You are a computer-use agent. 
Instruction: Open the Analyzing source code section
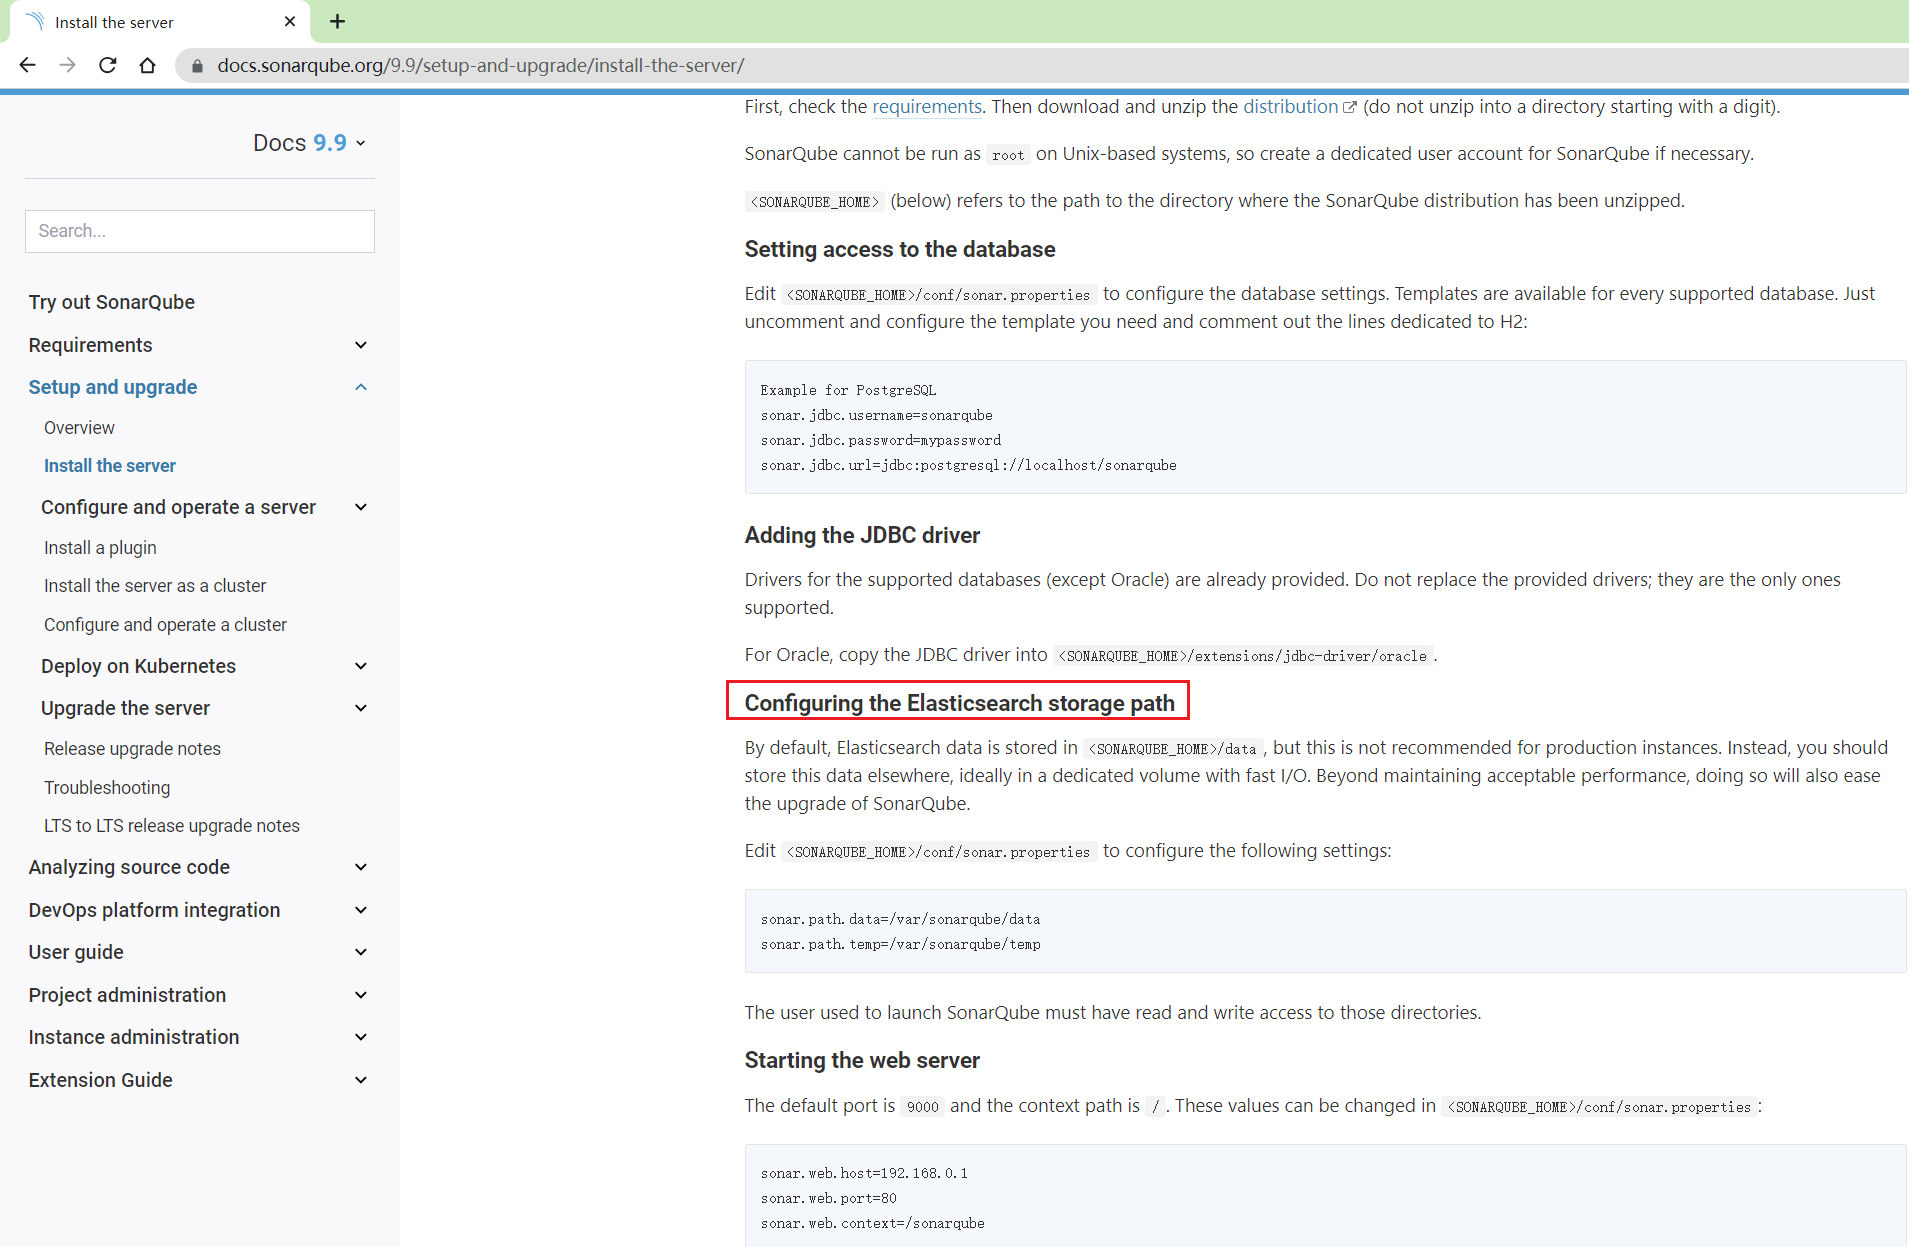coord(129,867)
